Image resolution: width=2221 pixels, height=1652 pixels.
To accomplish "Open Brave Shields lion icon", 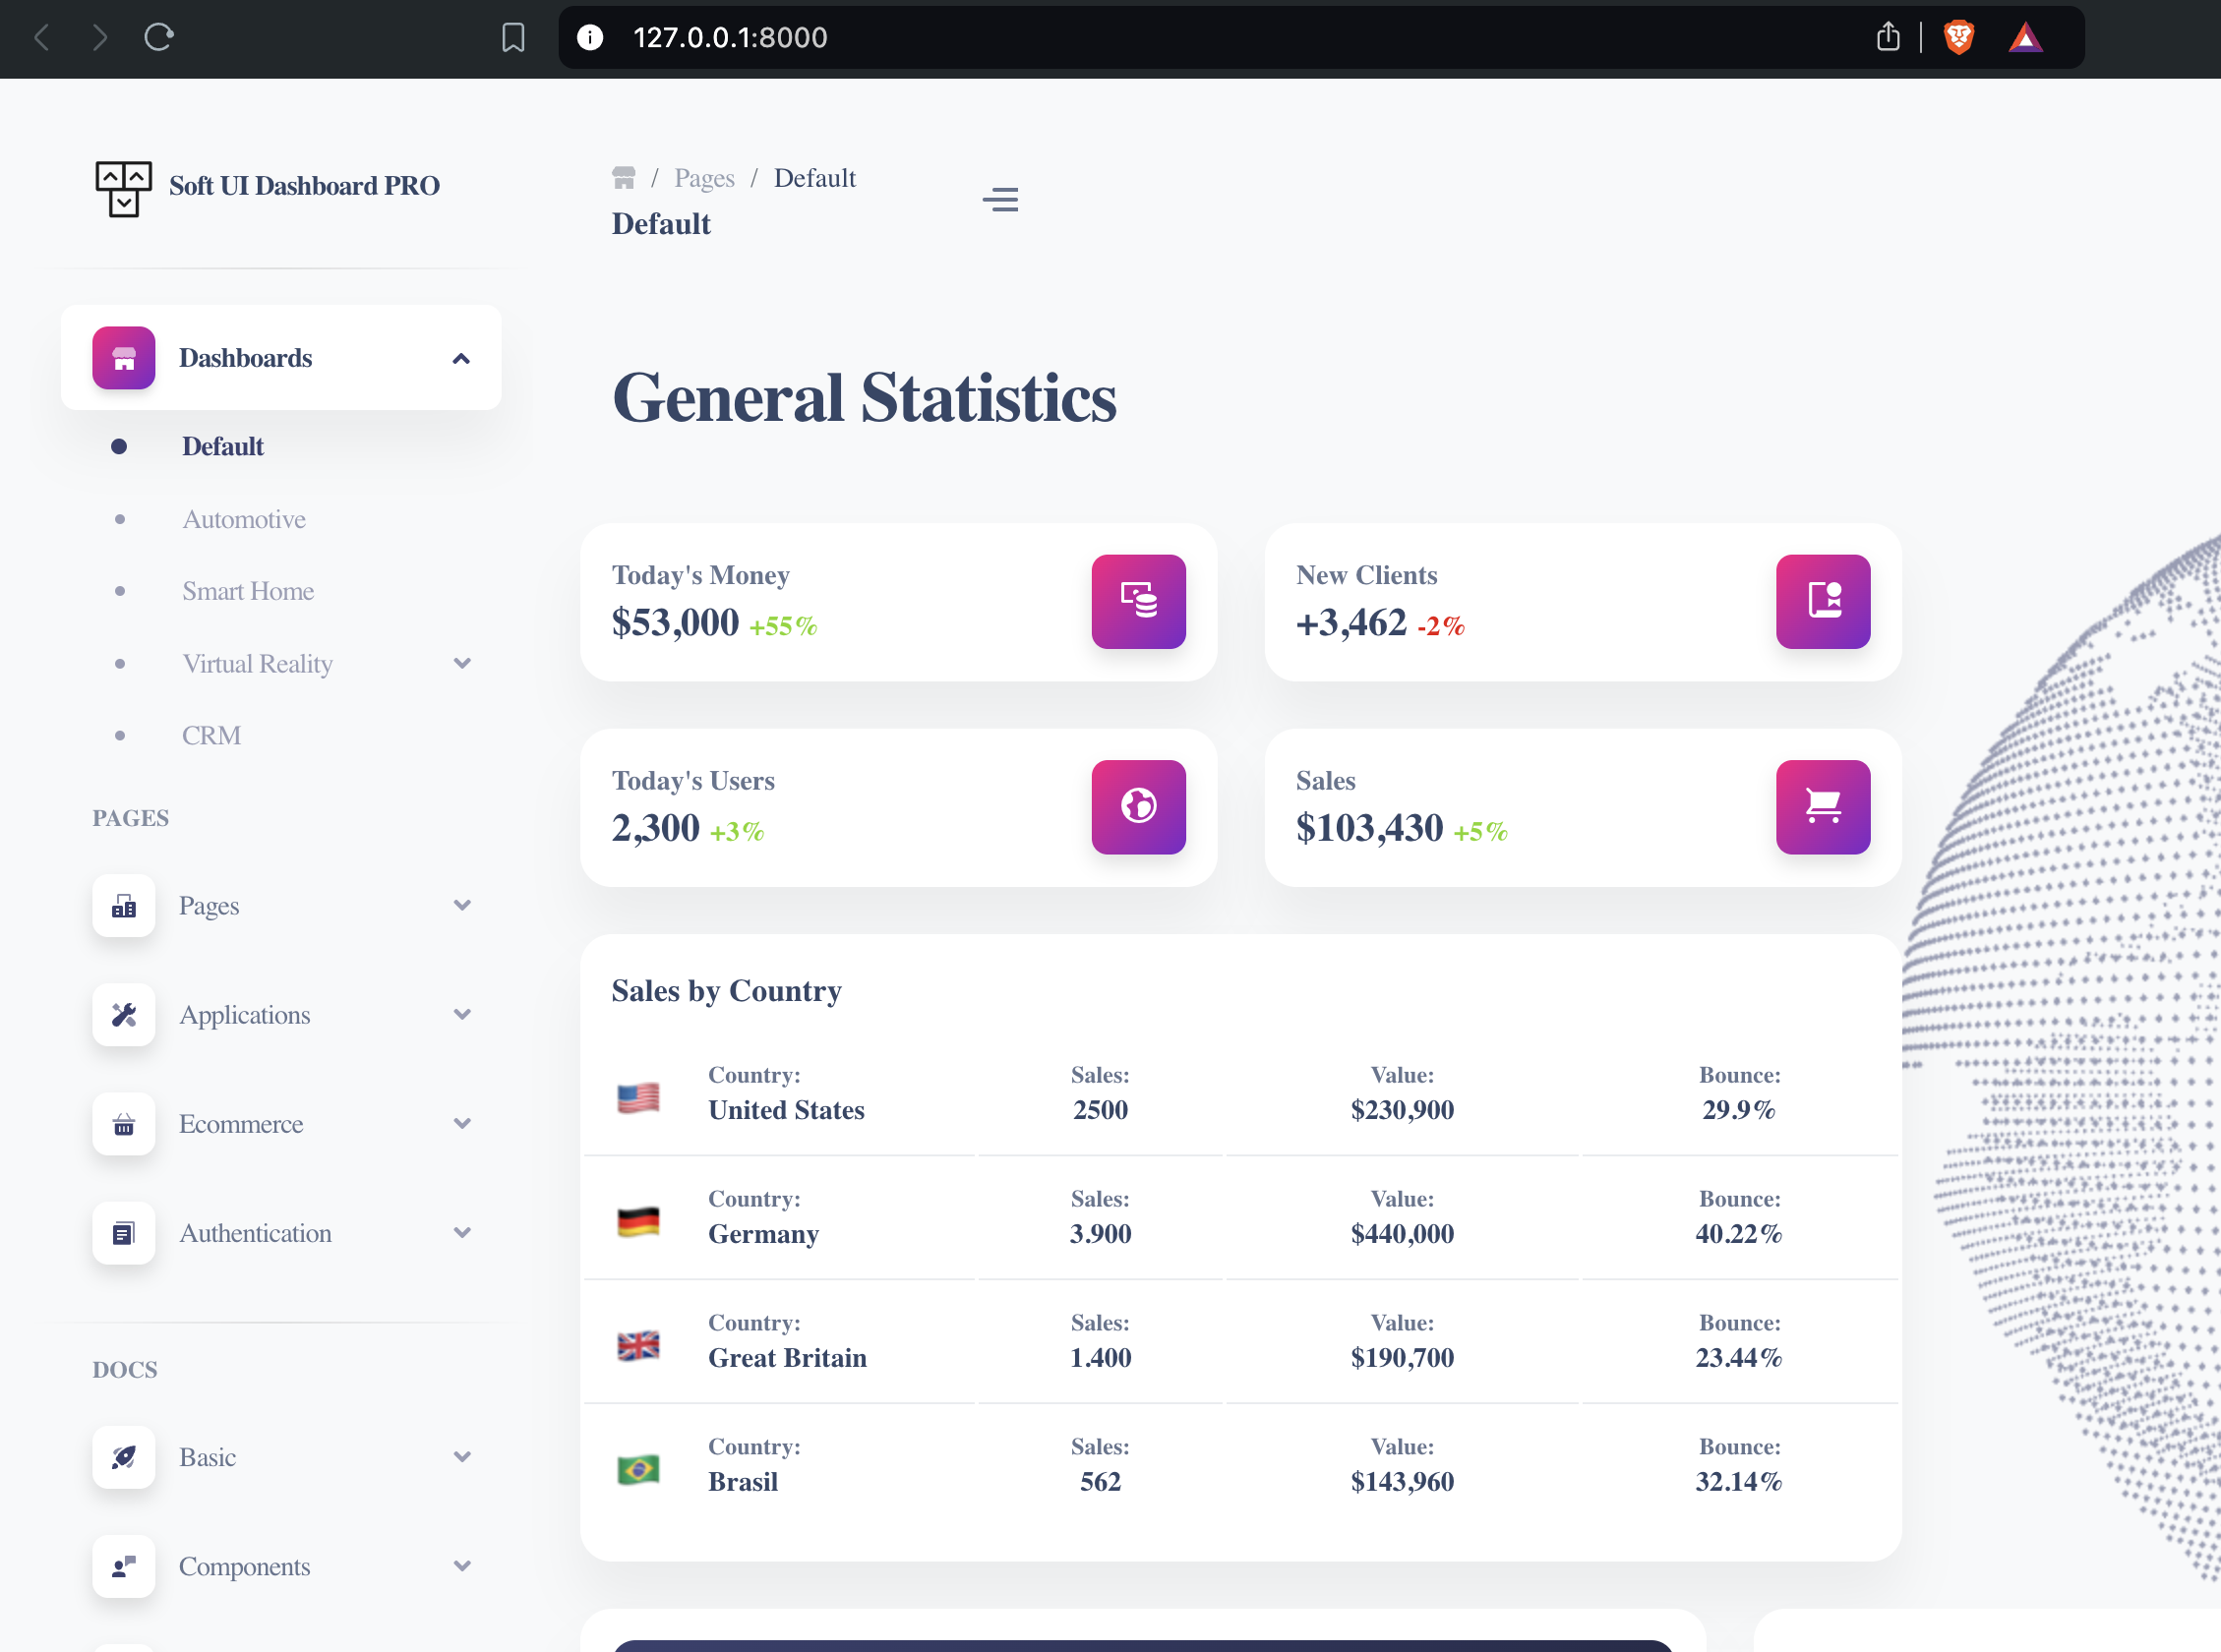I will 1959,38.
